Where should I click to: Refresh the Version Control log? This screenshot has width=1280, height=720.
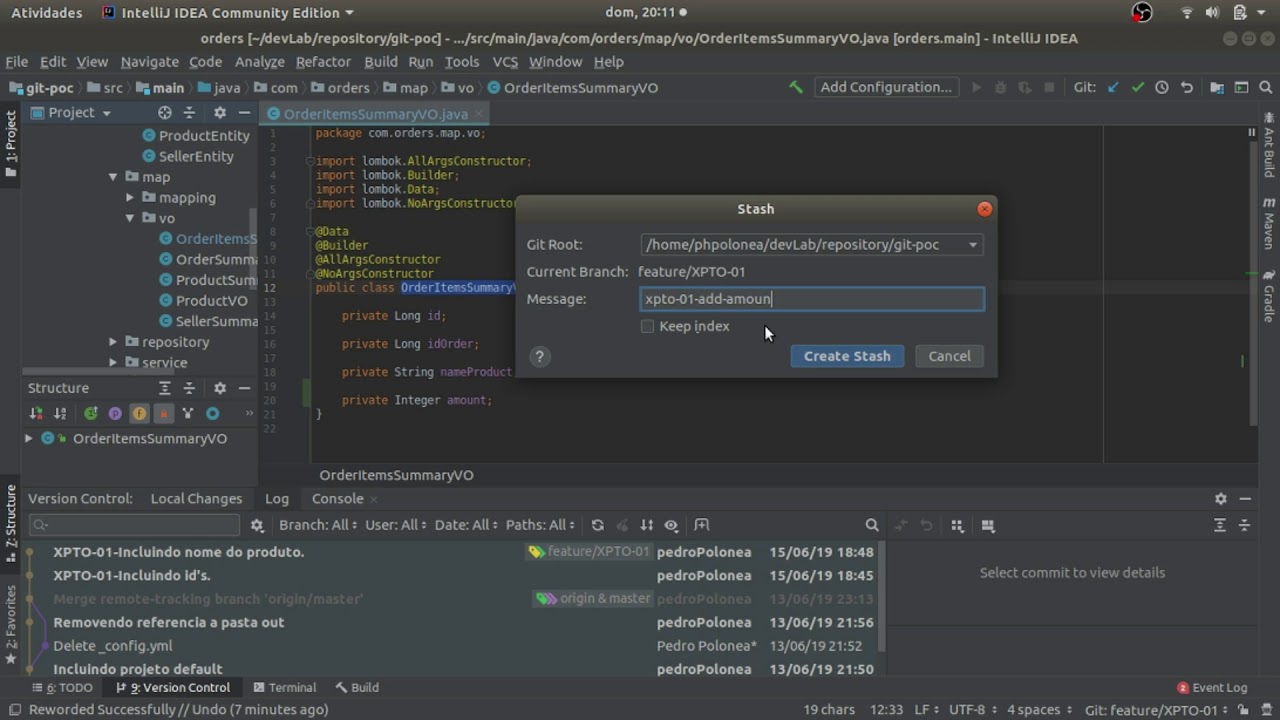click(x=598, y=525)
